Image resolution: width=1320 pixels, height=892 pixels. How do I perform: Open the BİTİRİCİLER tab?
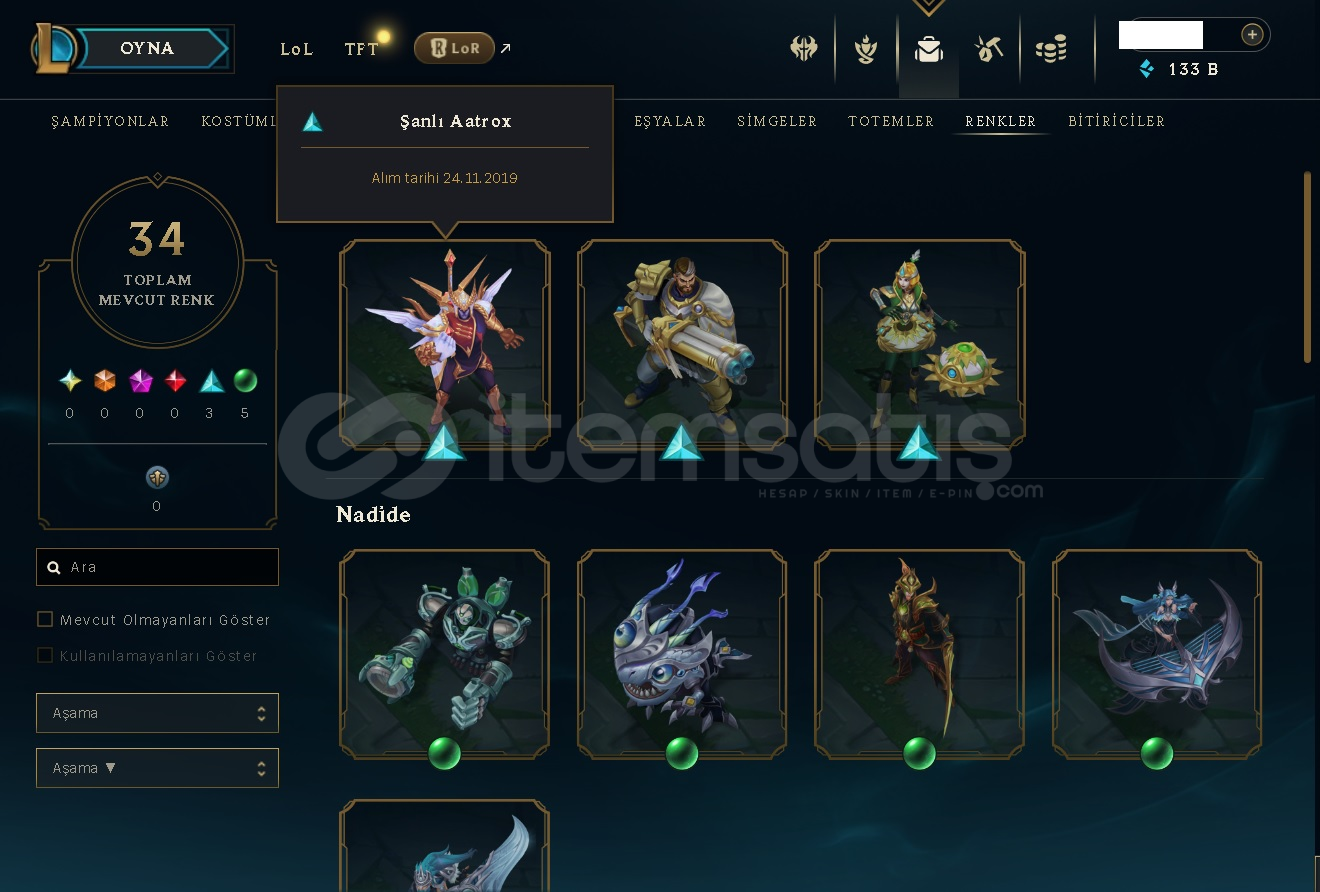pos(1117,121)
